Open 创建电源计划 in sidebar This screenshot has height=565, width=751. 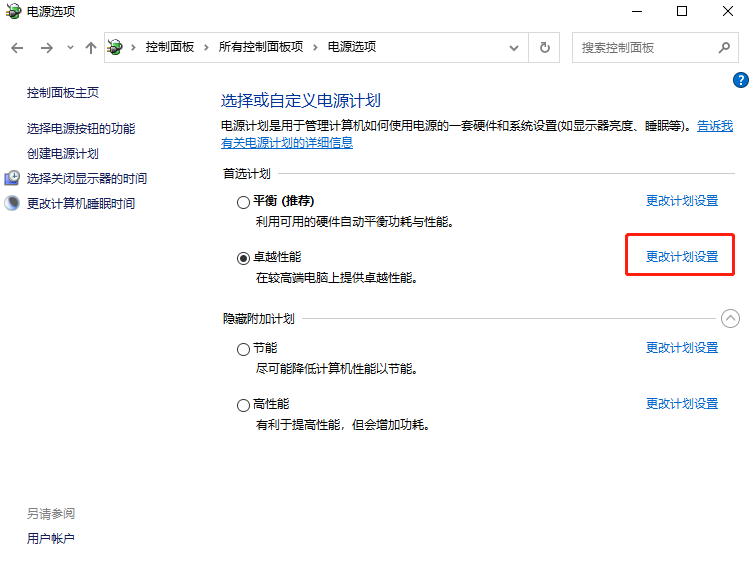63,153
